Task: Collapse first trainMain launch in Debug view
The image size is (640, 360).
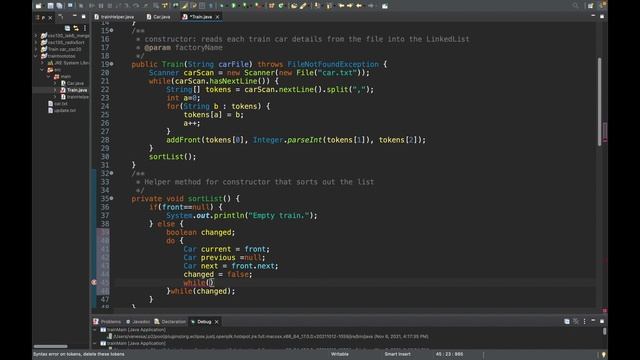Action: tap(95, 330)
